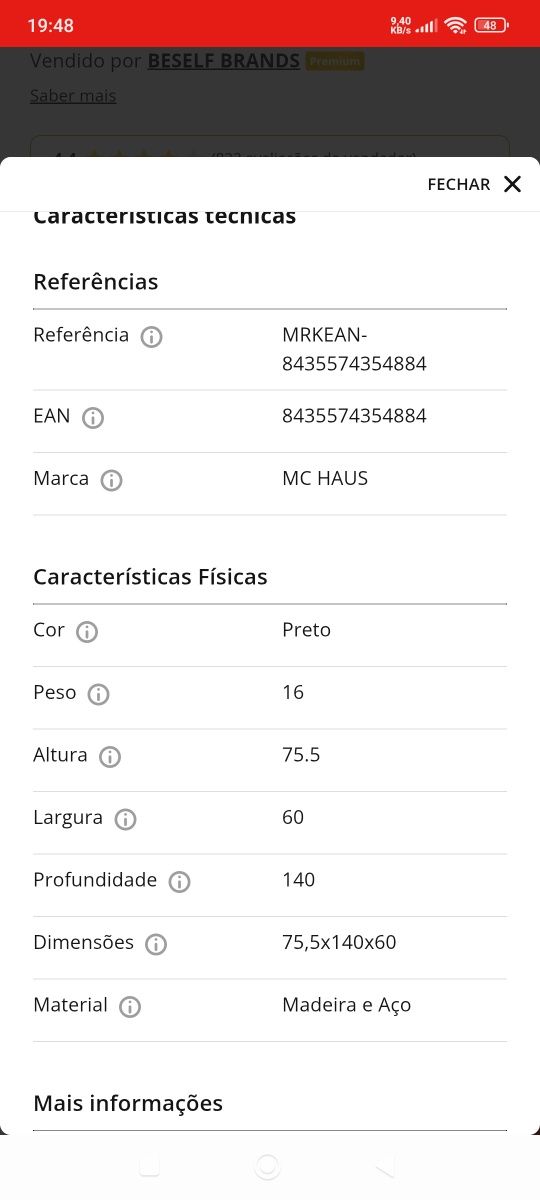Image resolution: width=540 pixels, height=1200 pixels.
Task: Tap the Saber mais link
Action: [x=73, y=96]
